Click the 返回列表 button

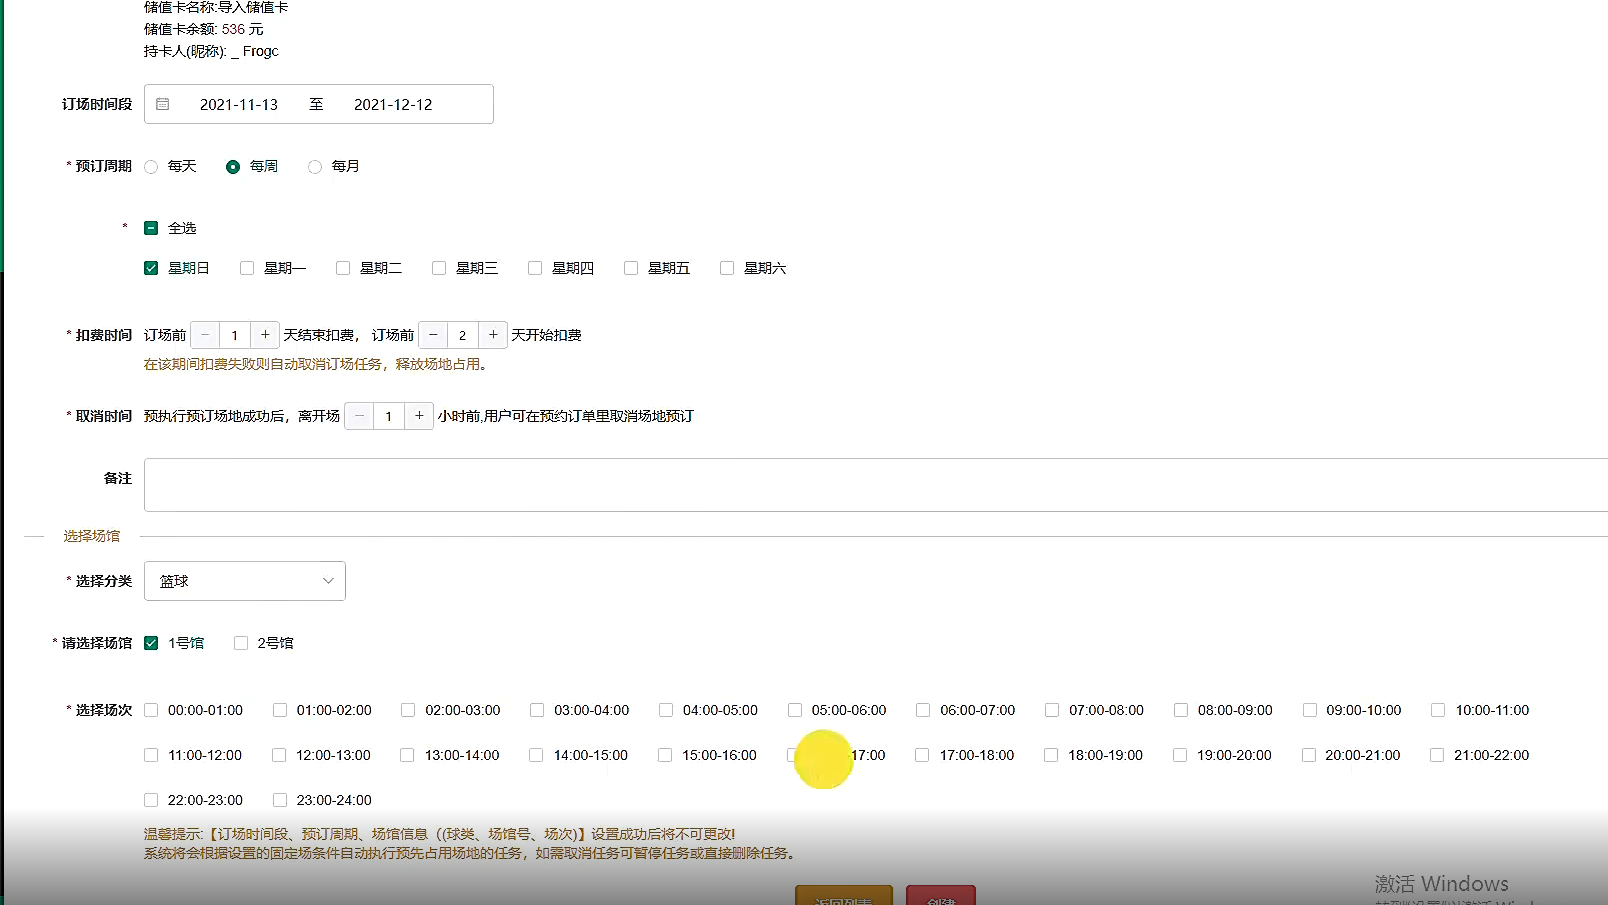843,898
